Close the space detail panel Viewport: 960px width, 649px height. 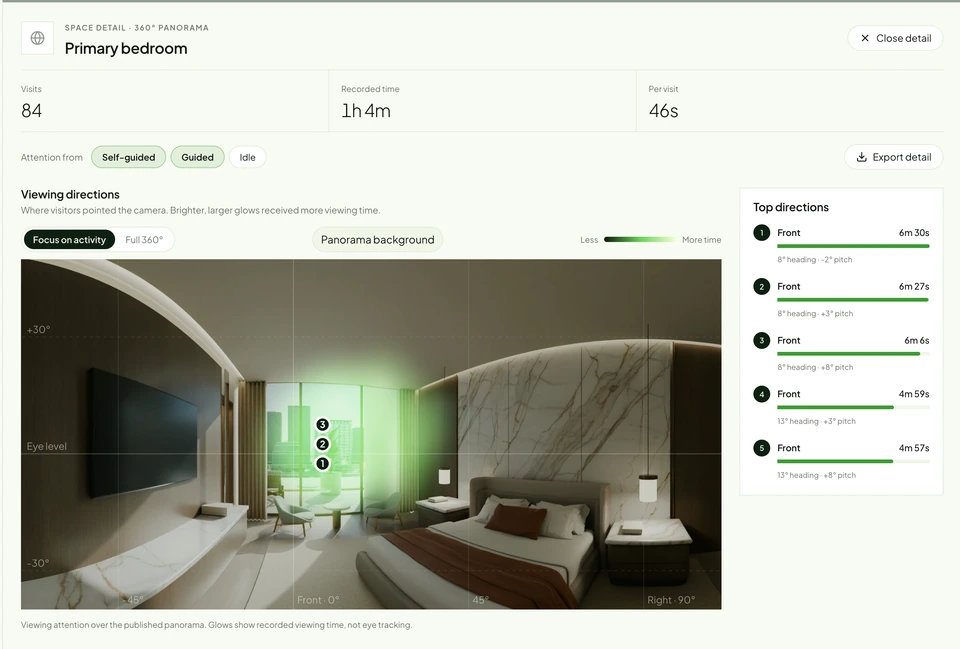895,38
